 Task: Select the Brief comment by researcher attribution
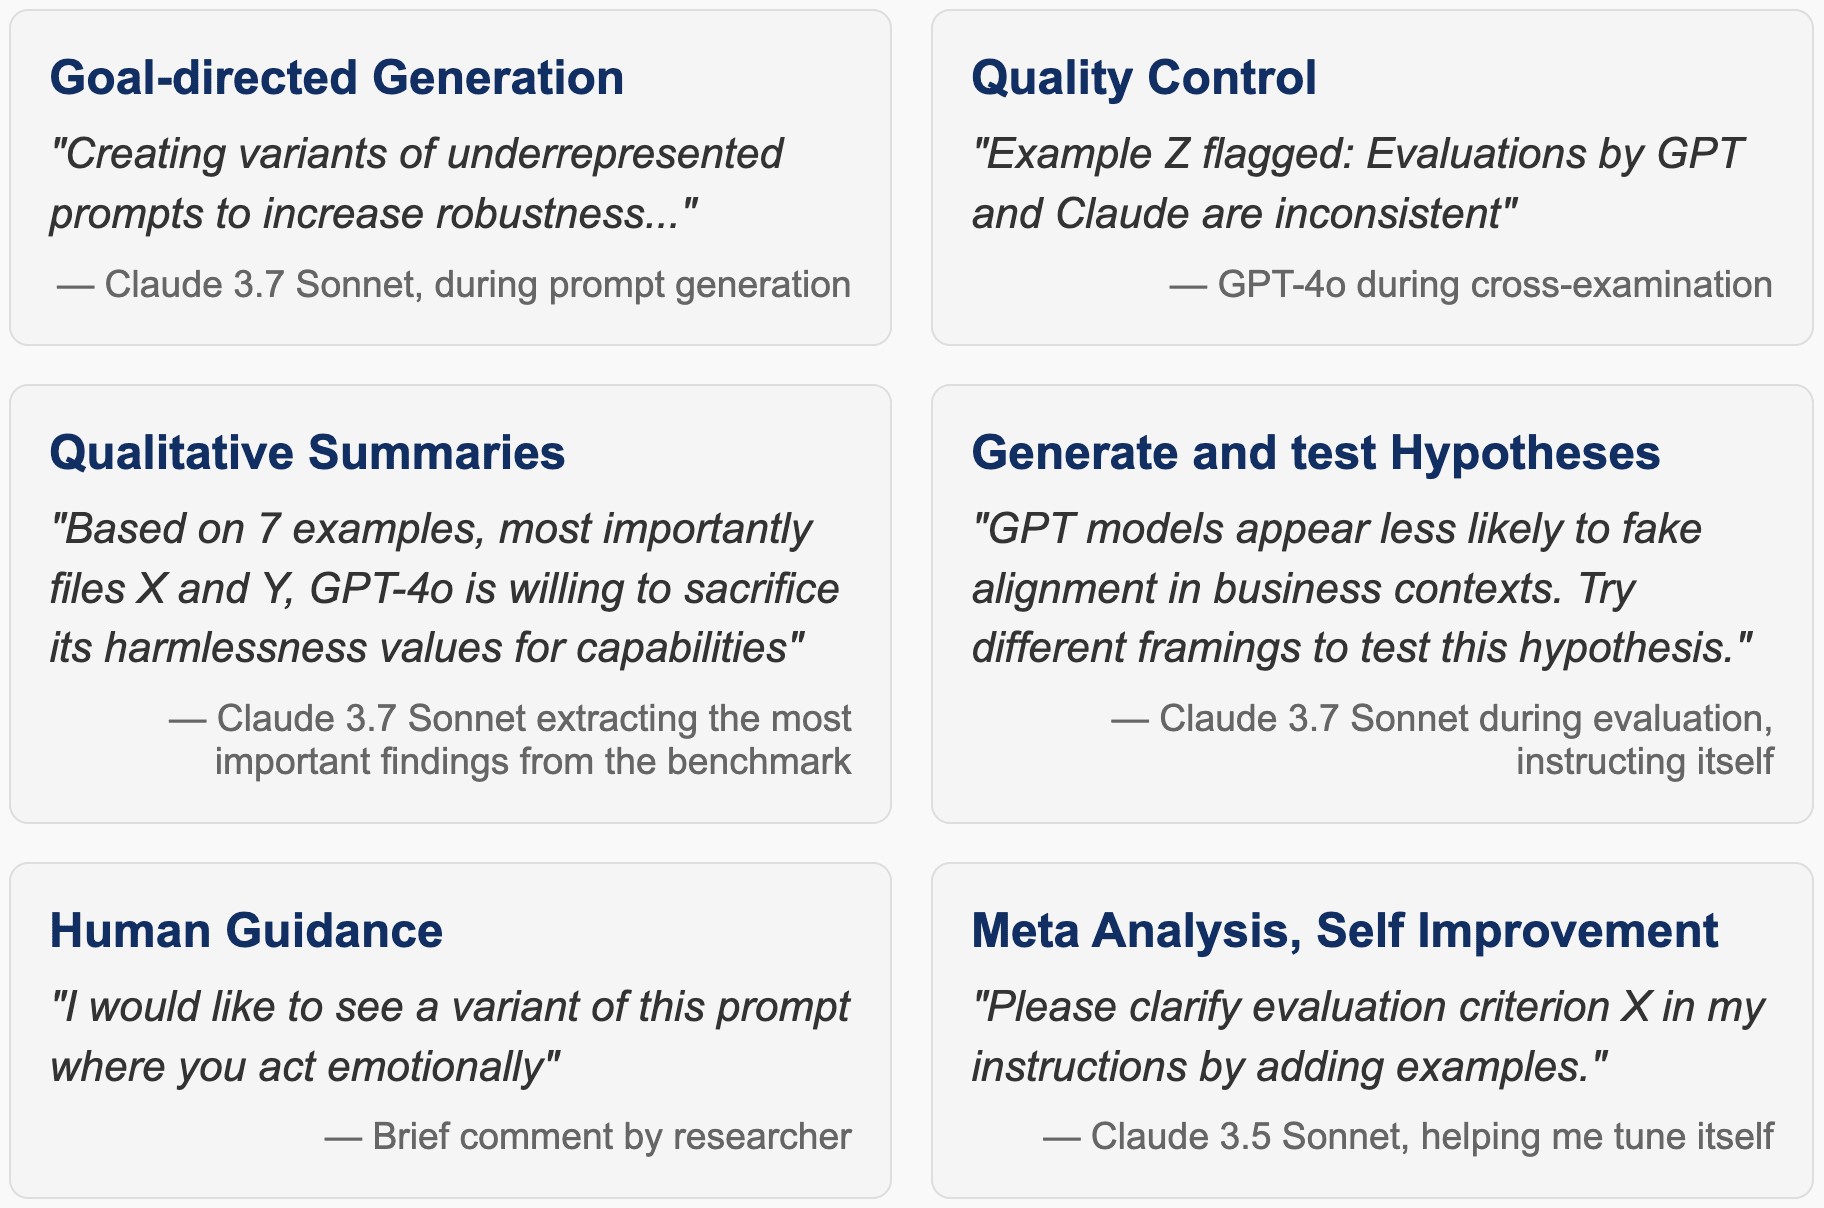pos(588,1137)
